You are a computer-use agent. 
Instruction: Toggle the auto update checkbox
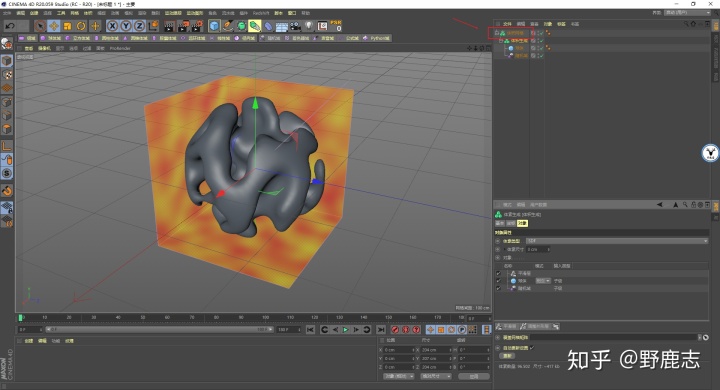pyautogui.click(x=532, y=348)
